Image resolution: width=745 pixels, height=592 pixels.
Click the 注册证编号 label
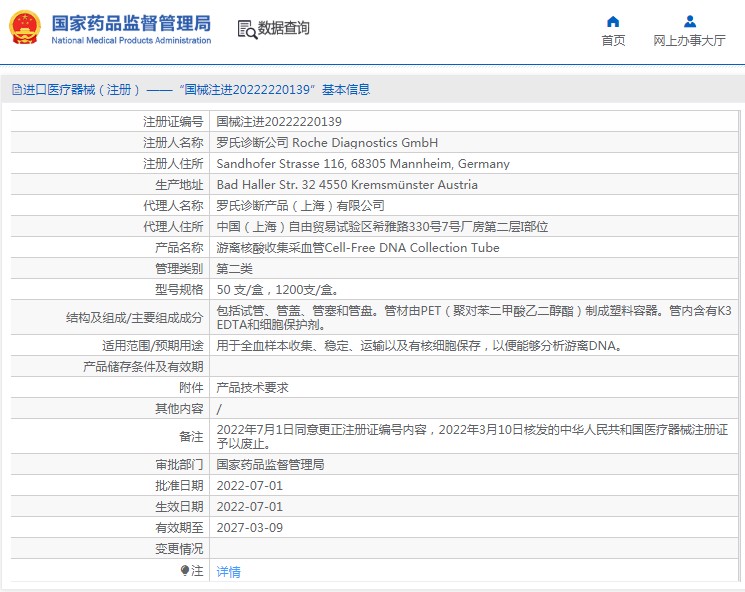pos(173,122)
